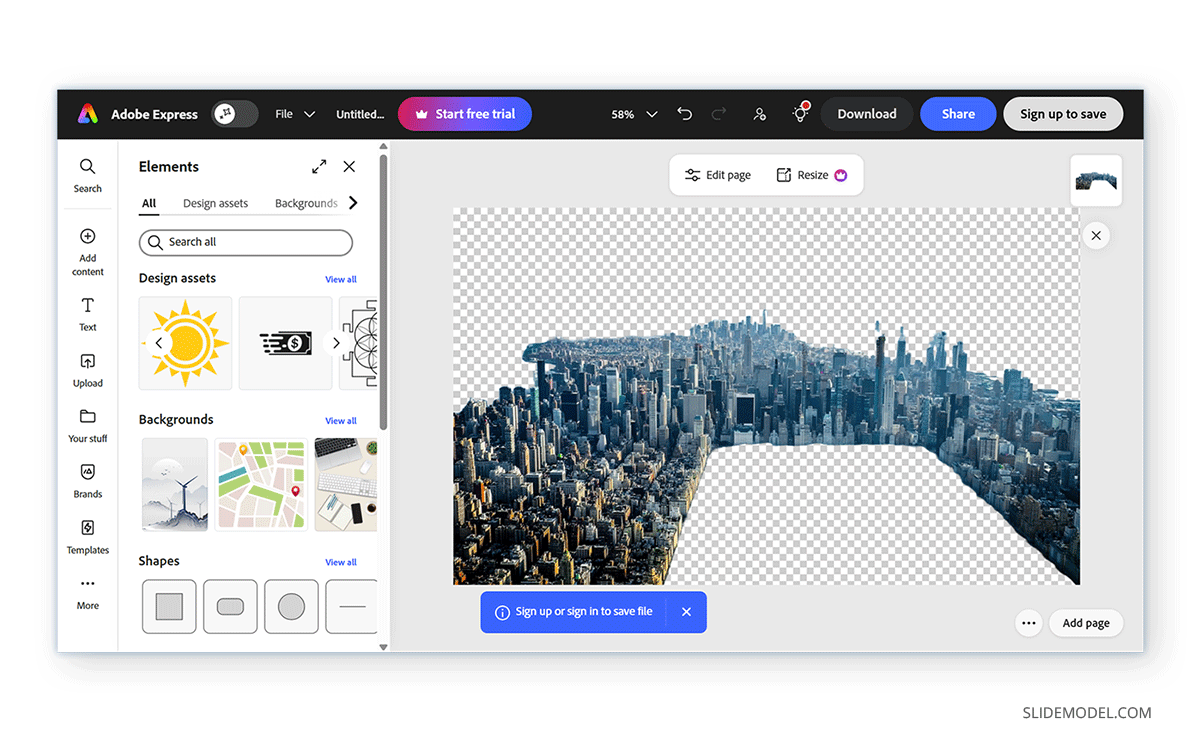View all Backgrounds
This screenshot has width=1200, height=743.
[341, 421]
